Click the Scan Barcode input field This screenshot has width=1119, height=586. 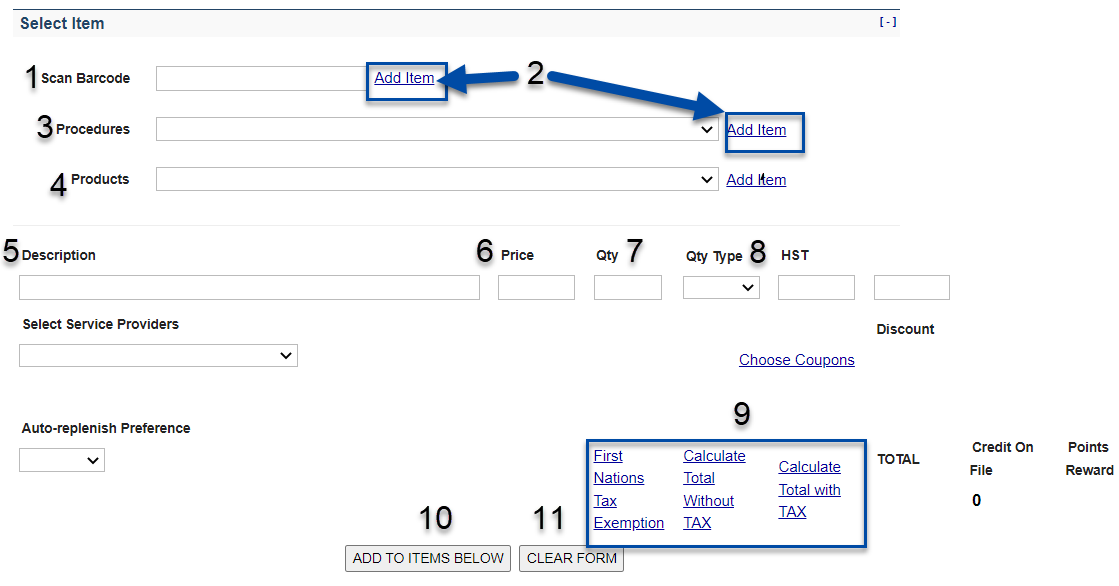click(262, 79)
